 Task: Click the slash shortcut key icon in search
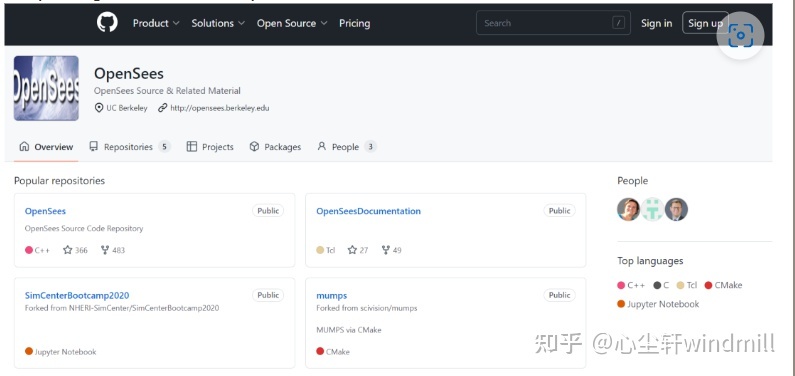pyautogui.click(x=618, y=23)
